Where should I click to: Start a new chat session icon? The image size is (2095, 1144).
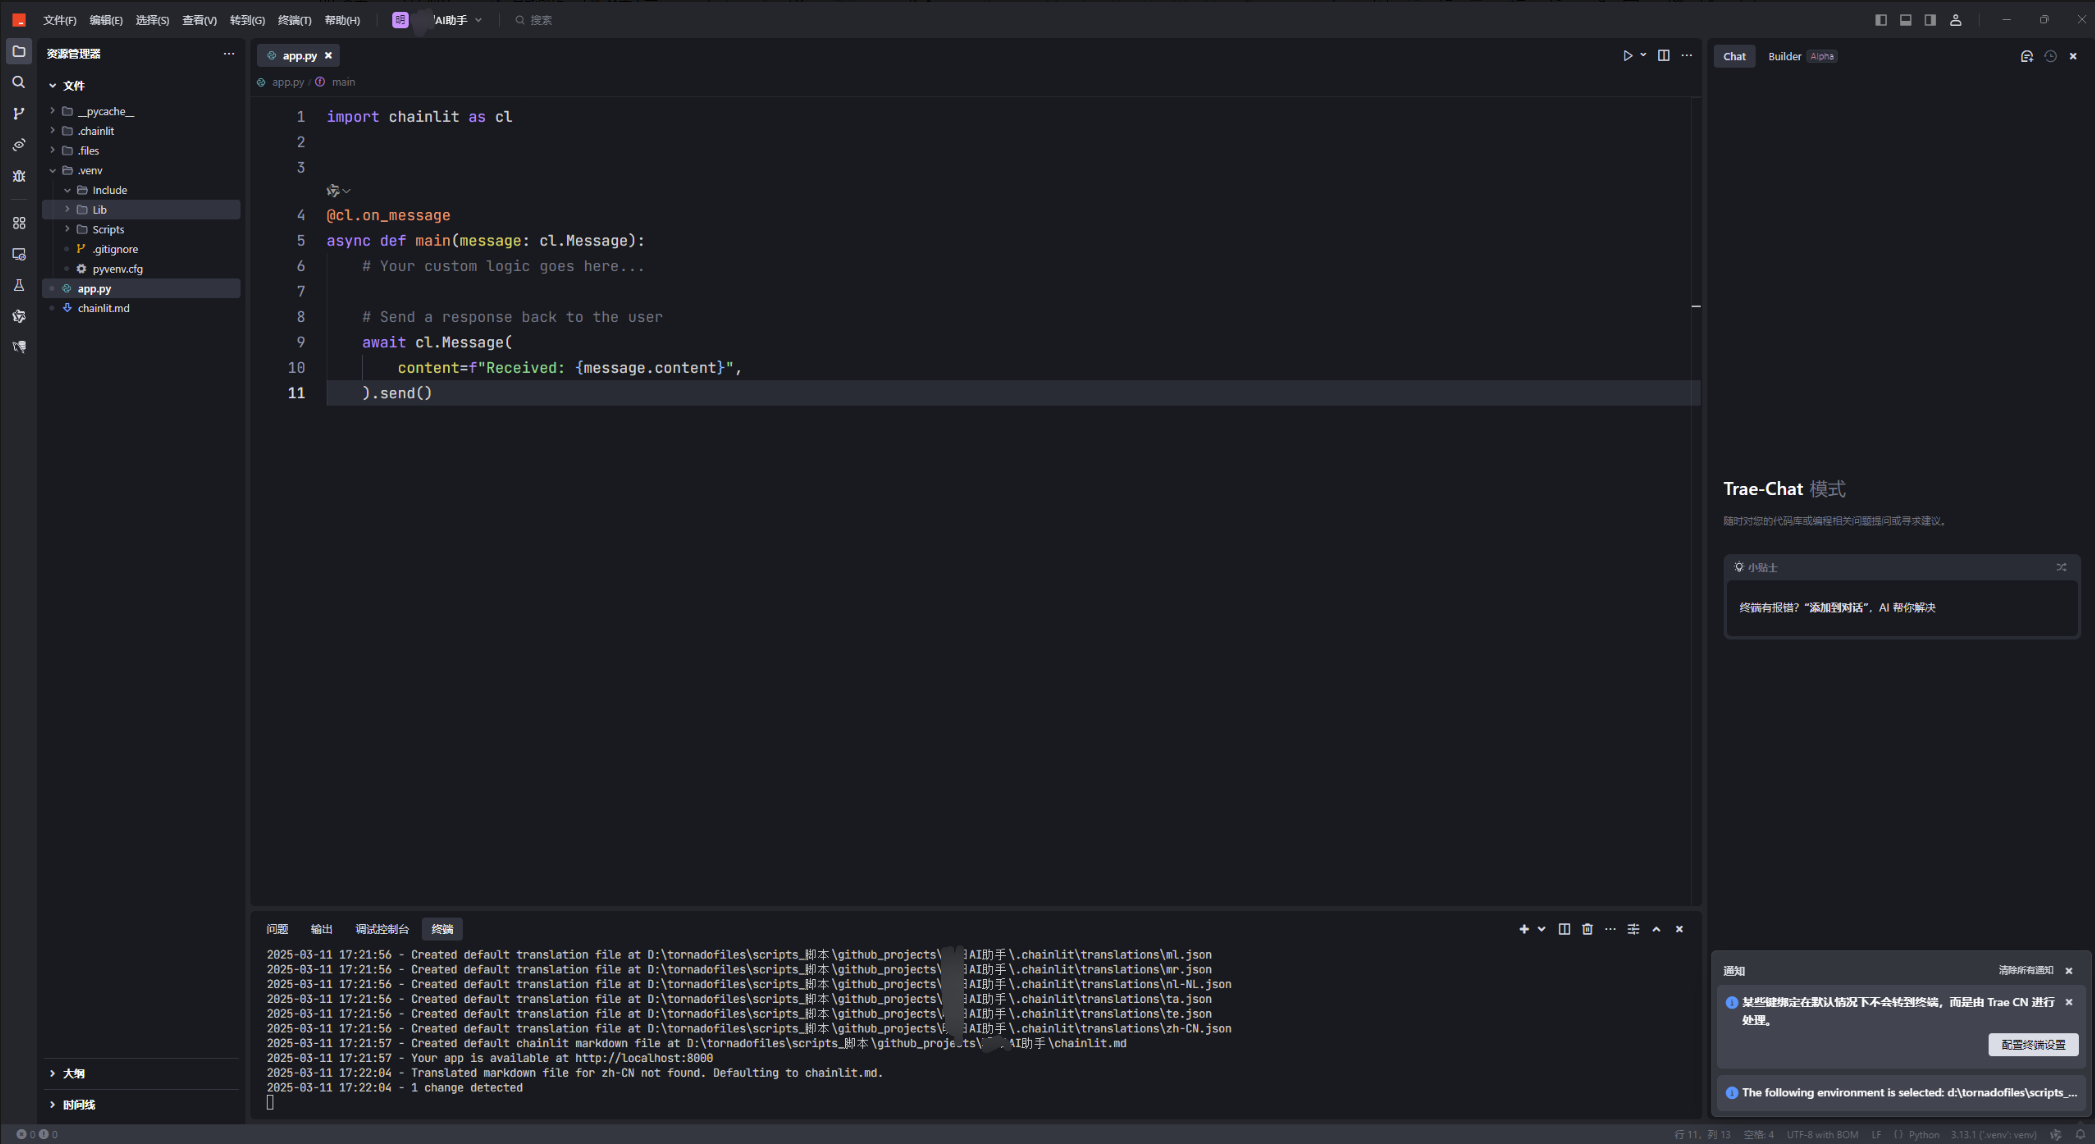2026,56
